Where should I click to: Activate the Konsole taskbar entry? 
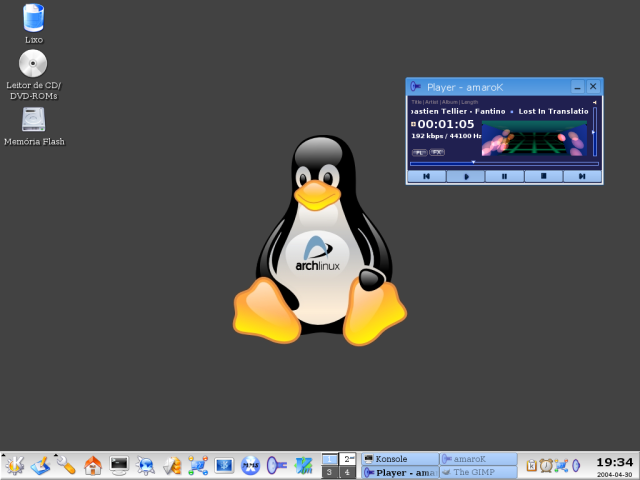(400, 459)
